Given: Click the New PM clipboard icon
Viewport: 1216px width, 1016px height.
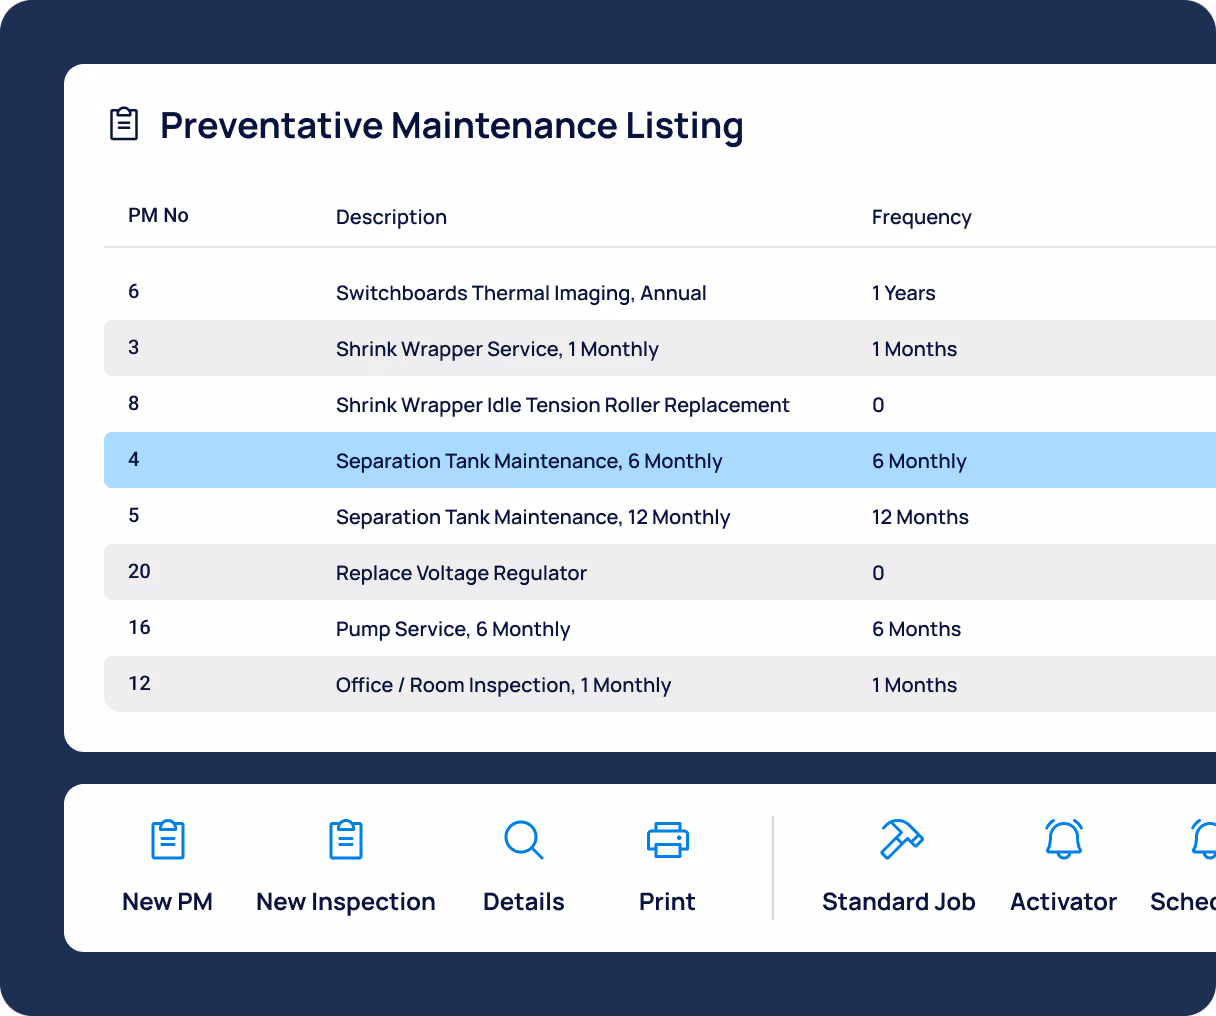Looking at the screenshot, I should coord(168,840).
